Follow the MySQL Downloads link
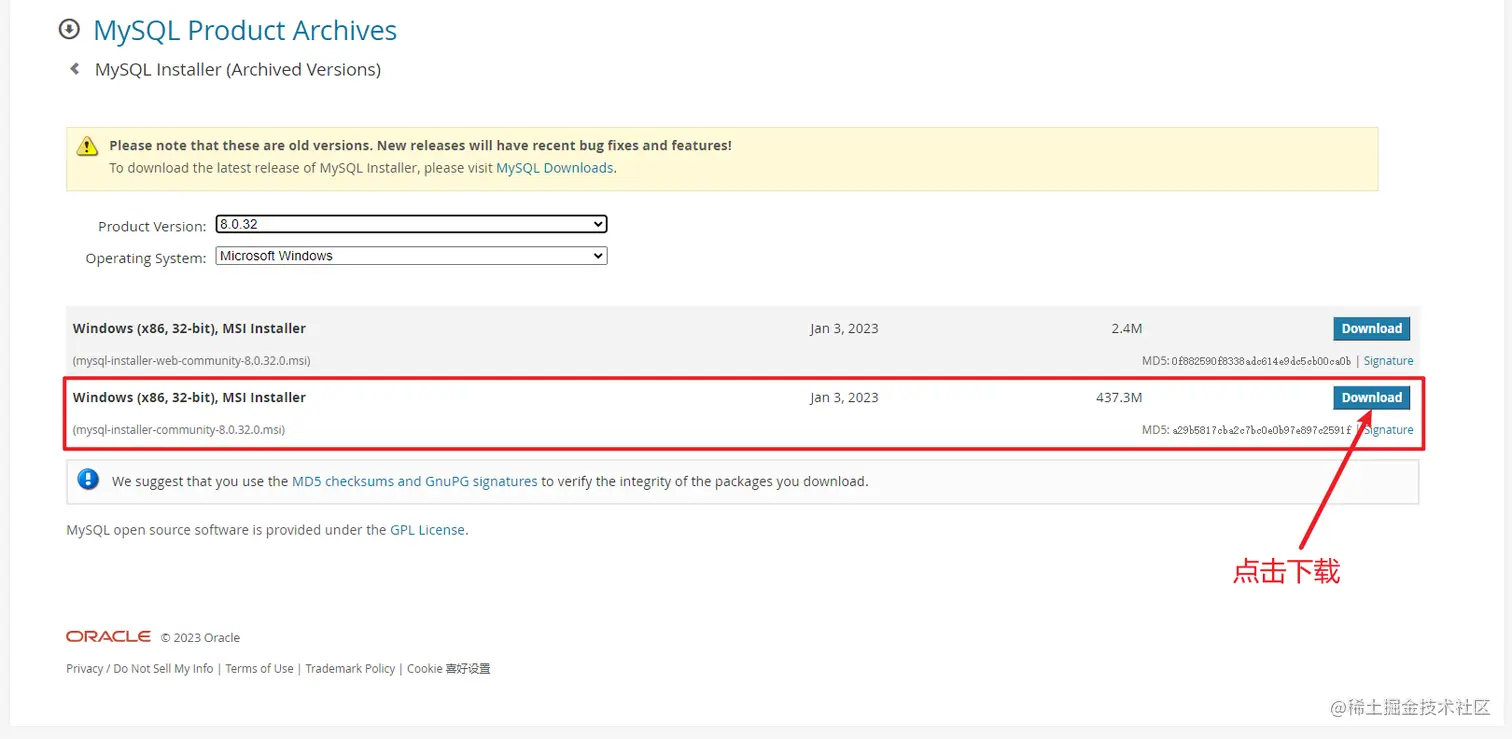1512x739 pixels. (555, 168)
